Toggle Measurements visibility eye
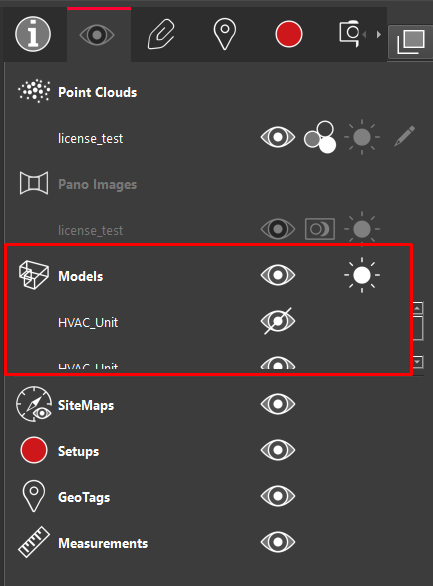Viewport: 433px width, 586px height. 278,542
